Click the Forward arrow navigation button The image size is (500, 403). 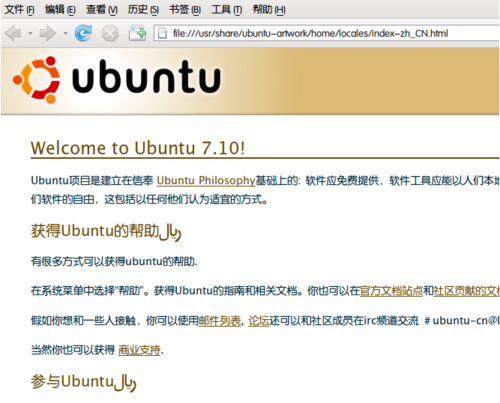point(48,33)
